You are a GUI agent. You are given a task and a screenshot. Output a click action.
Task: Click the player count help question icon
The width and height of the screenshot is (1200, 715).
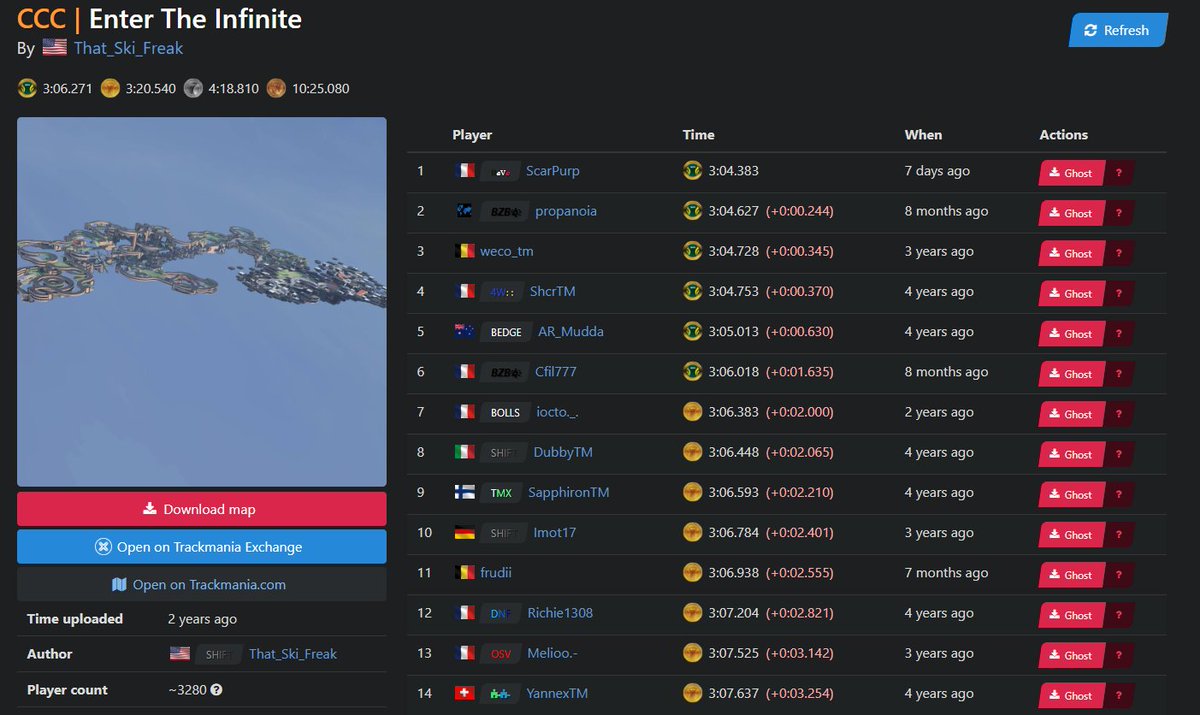pos(216,690)
